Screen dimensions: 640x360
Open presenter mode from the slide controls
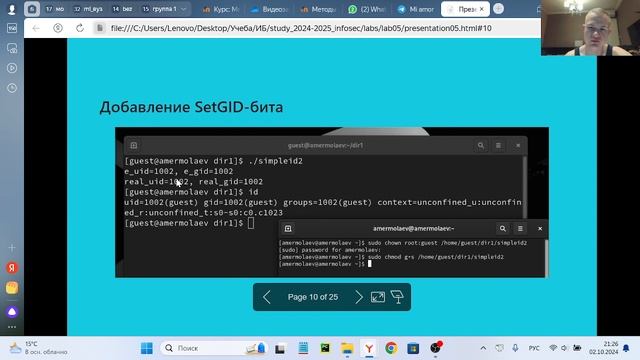pyautogui.click(x=397, y=297)
